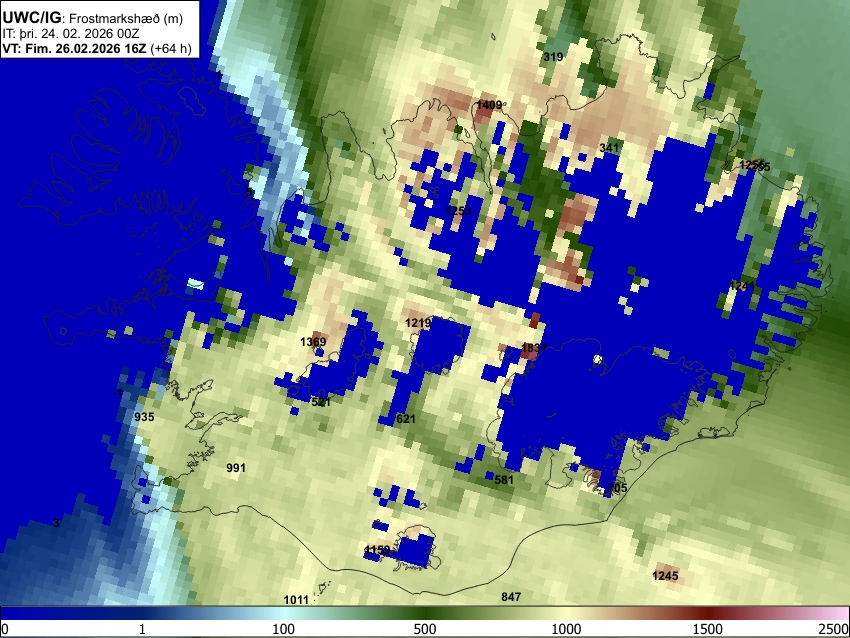Click the map value 581
This screenshot has height=638, width=850.
tap(504, 480)
